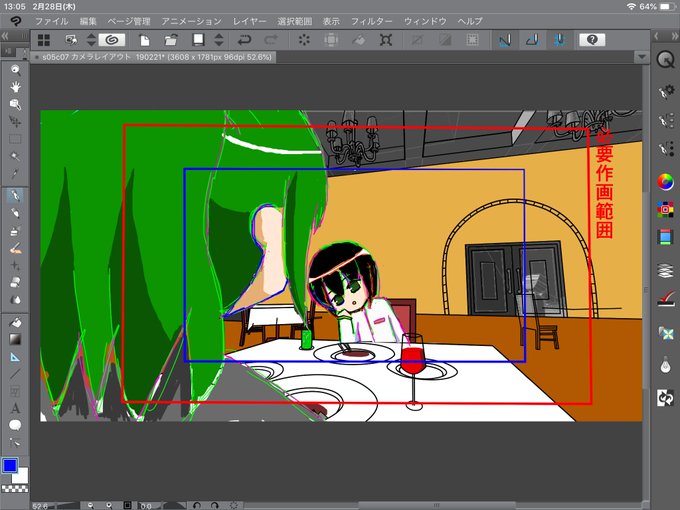This screenshot has height=510, width=680.
Task: Click the zoom out magnifier in status bar
Action: tap(91, 505)
